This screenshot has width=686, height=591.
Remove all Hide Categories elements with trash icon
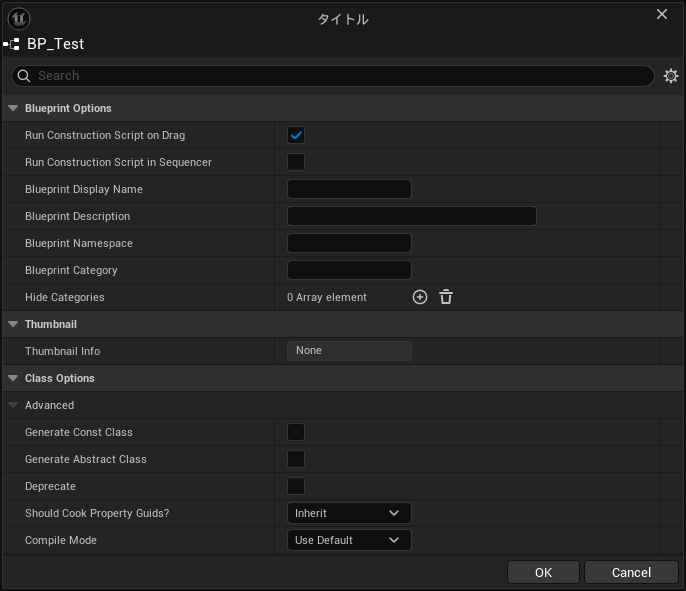[x=446, y=297]
